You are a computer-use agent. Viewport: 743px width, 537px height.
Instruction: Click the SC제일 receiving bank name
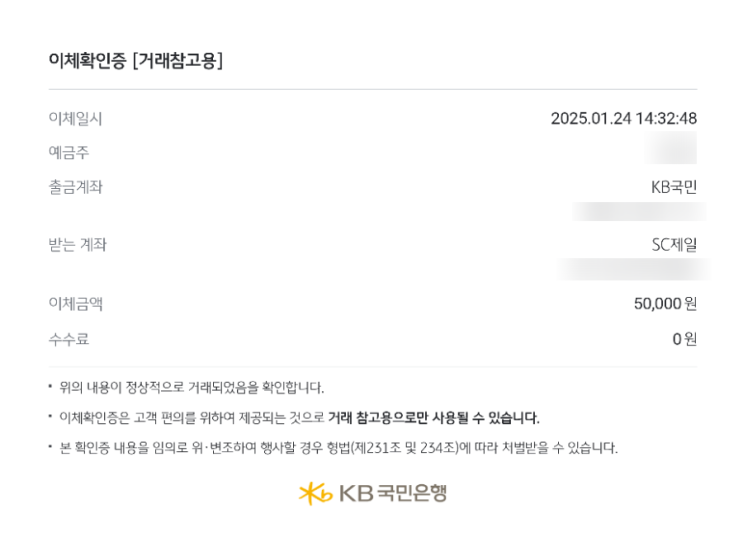coord(673,245)
